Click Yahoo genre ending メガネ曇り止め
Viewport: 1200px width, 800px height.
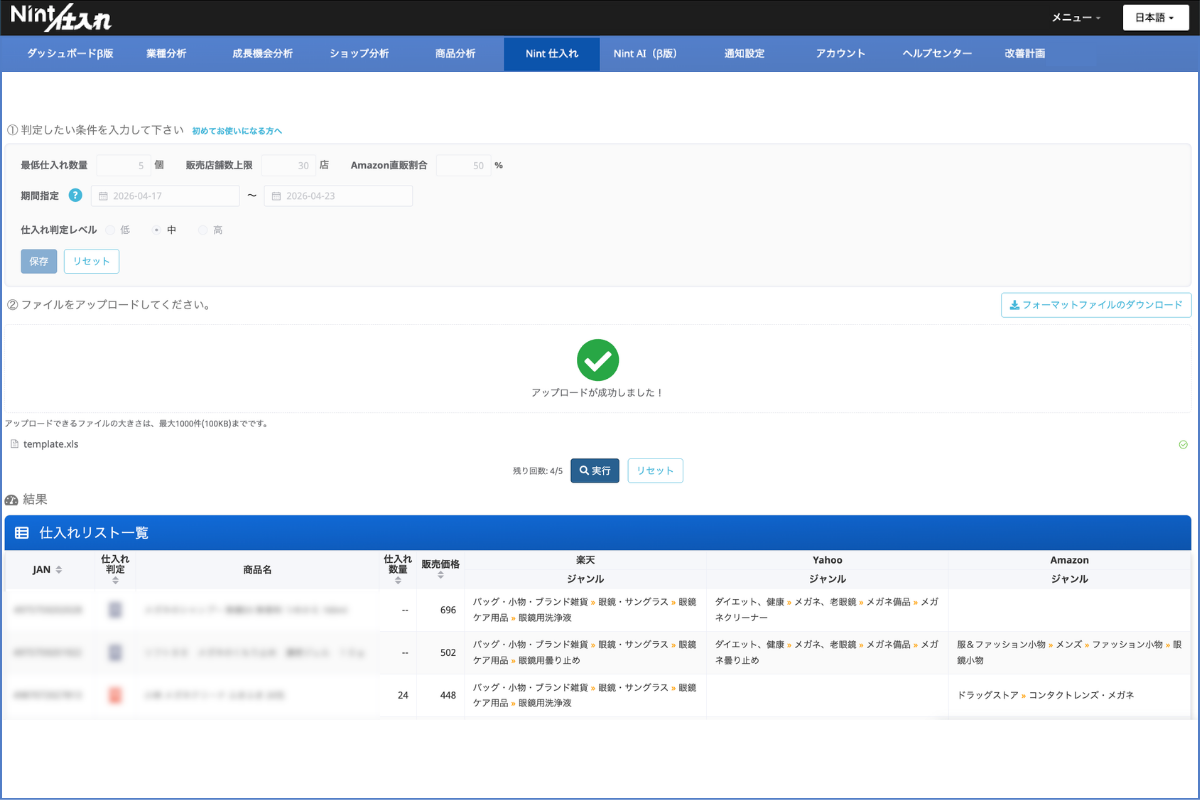826,652
